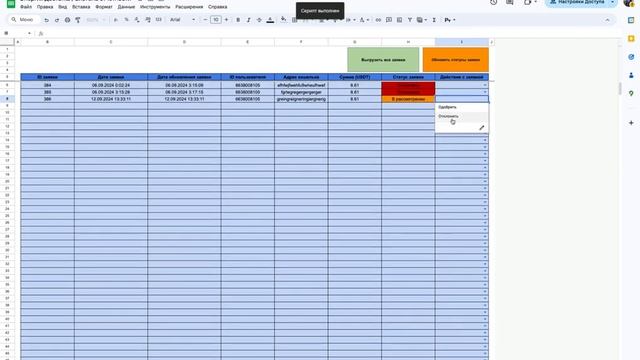
Task: Open the Формат menu
Action: click(x=104, y=7)
